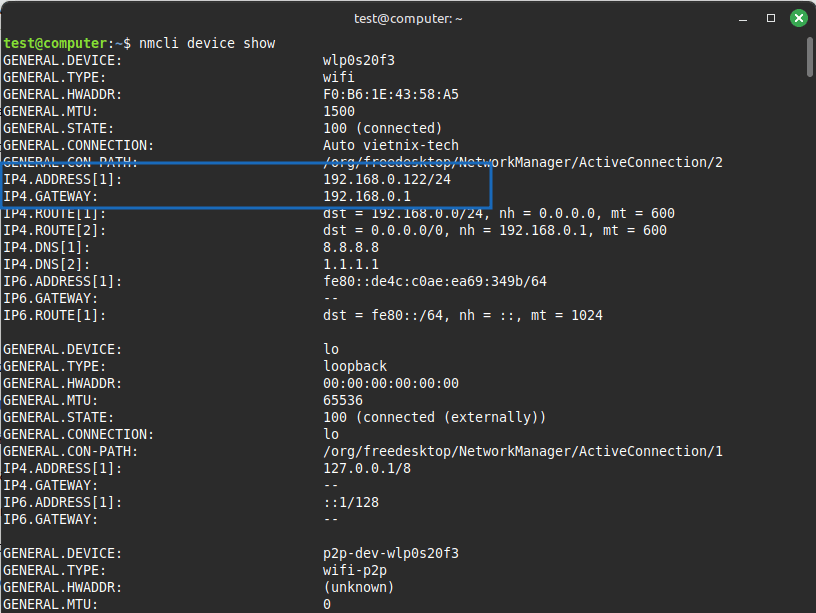816x613 pixels.
Task: Minimize the terminal window
Action: [743, 18]
